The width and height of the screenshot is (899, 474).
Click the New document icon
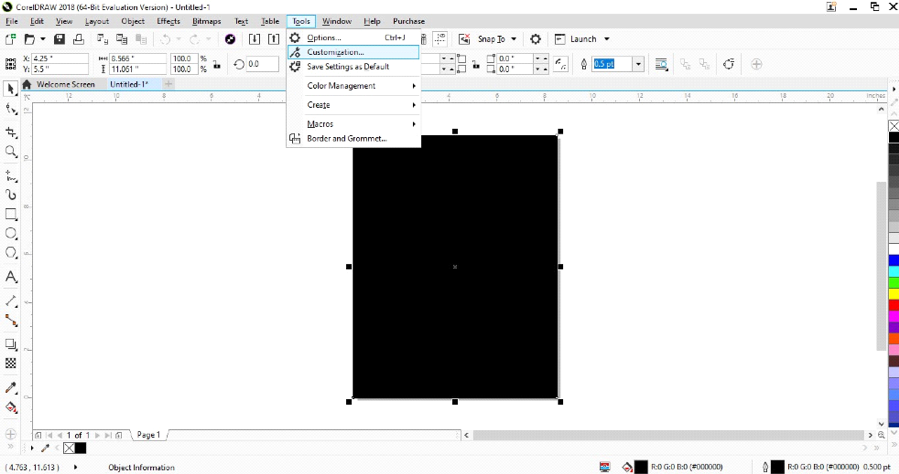10,39
